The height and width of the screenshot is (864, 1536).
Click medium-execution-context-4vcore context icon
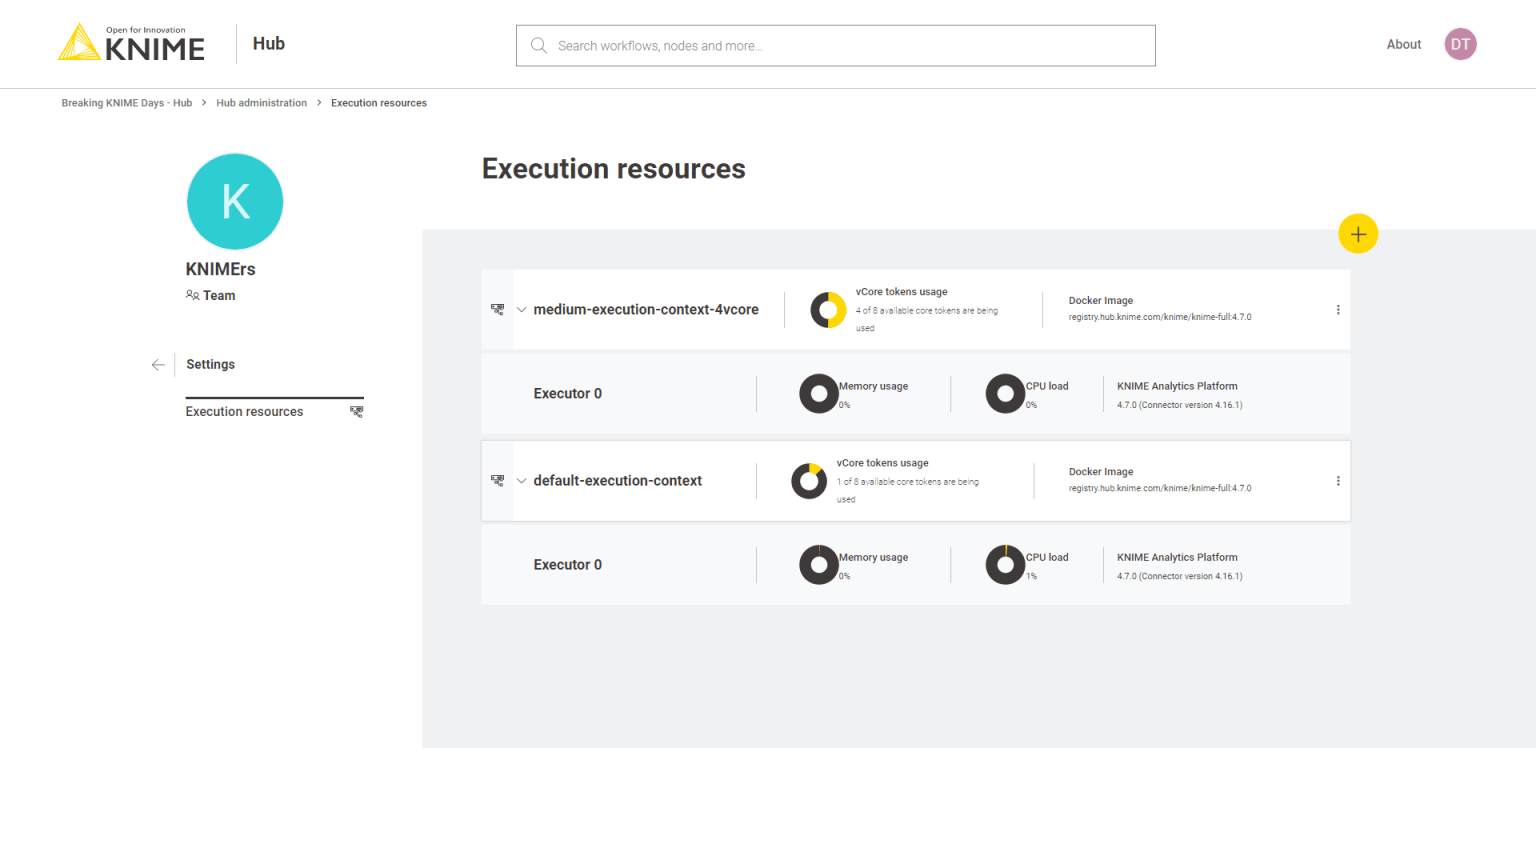[x=497, y=310]
